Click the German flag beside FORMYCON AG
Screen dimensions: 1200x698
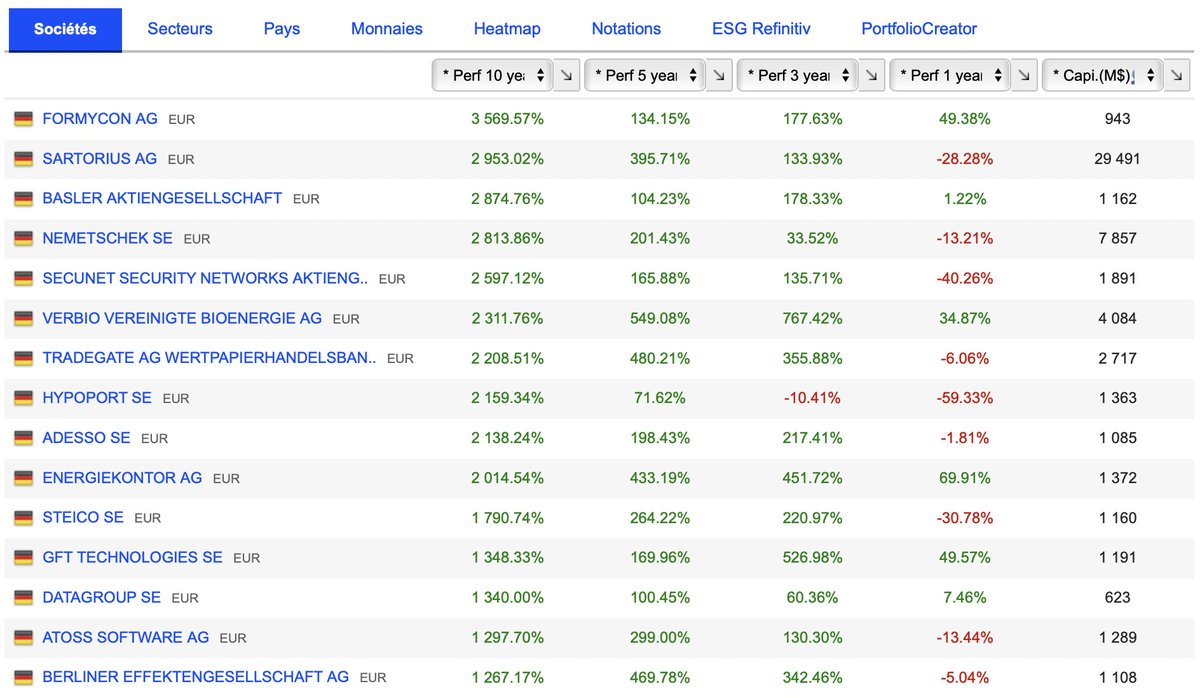click(x=23, y=119)
